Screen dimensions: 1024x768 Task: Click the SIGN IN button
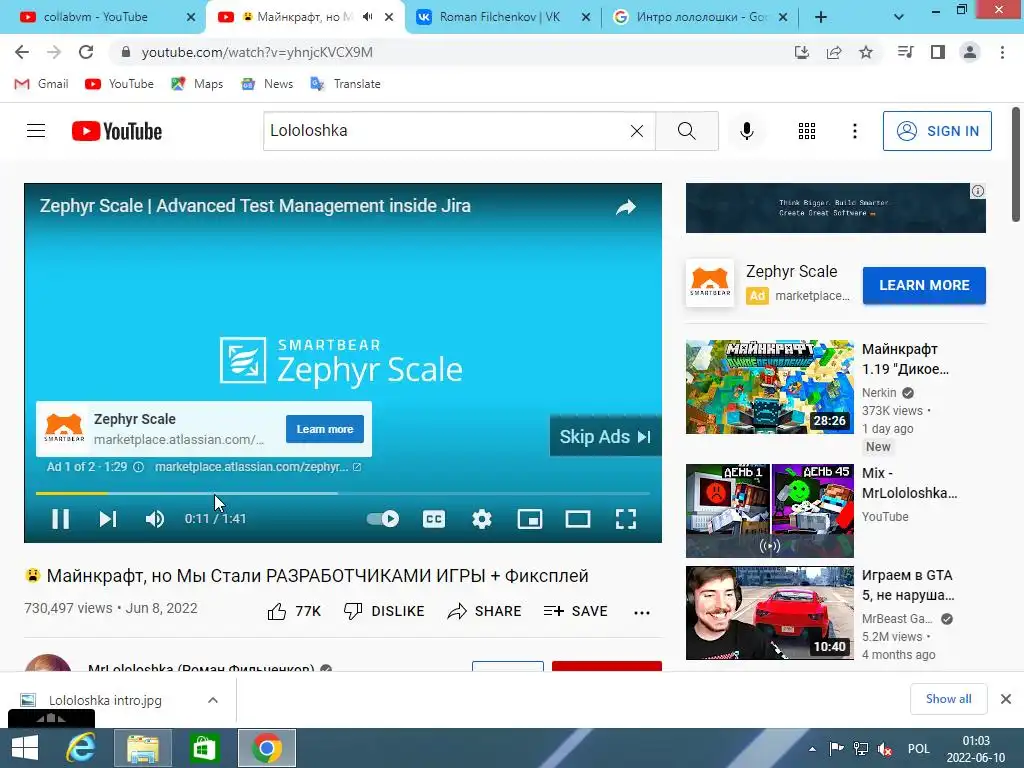pos(936,131)
